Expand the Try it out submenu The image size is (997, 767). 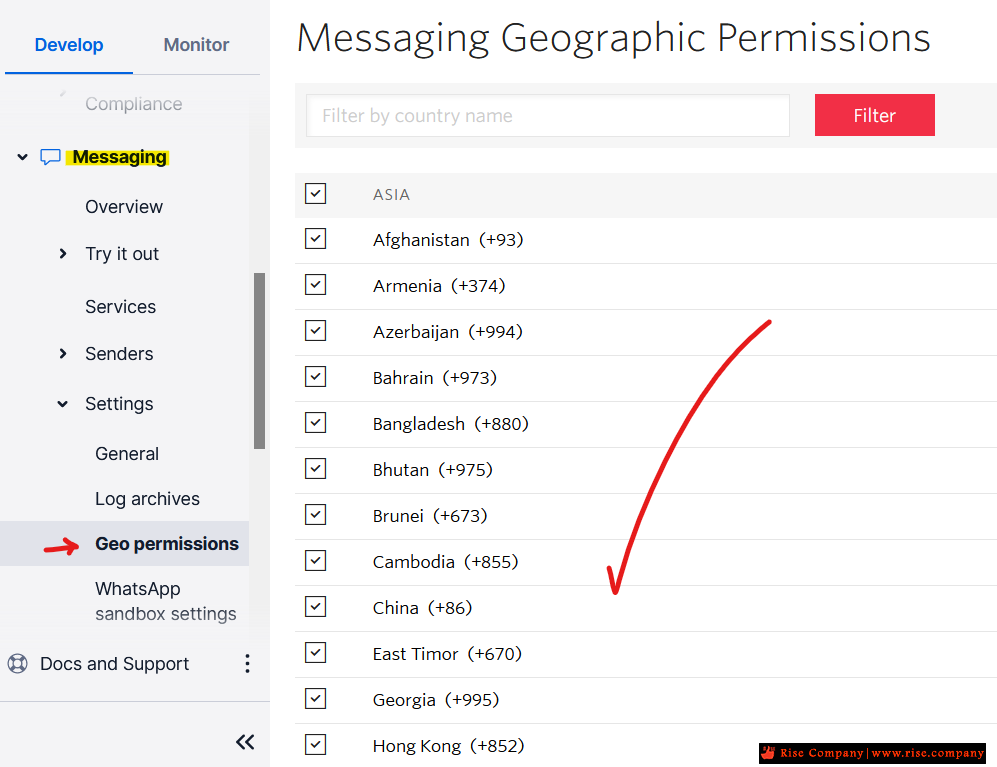tap(63, 254)
